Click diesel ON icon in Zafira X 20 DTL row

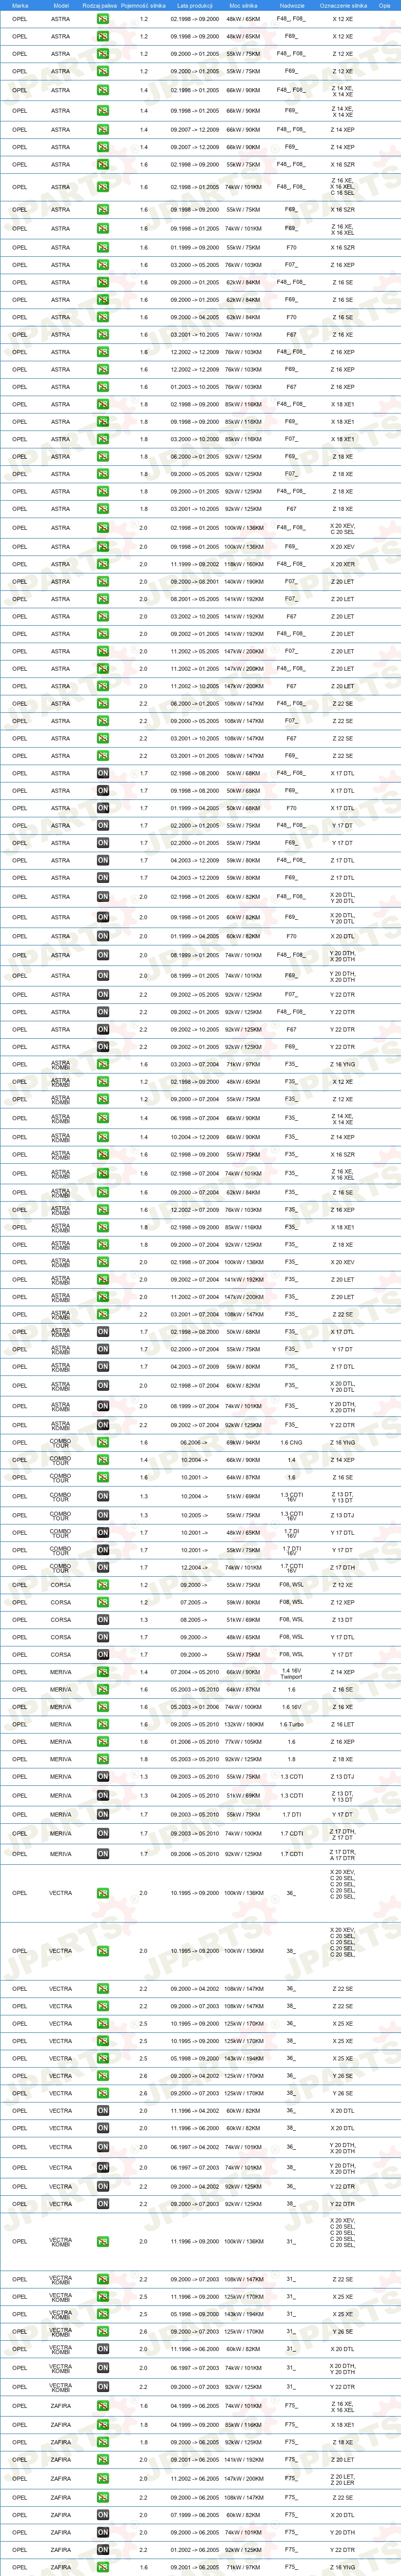pyautogui.click(x=103, y=2515)
